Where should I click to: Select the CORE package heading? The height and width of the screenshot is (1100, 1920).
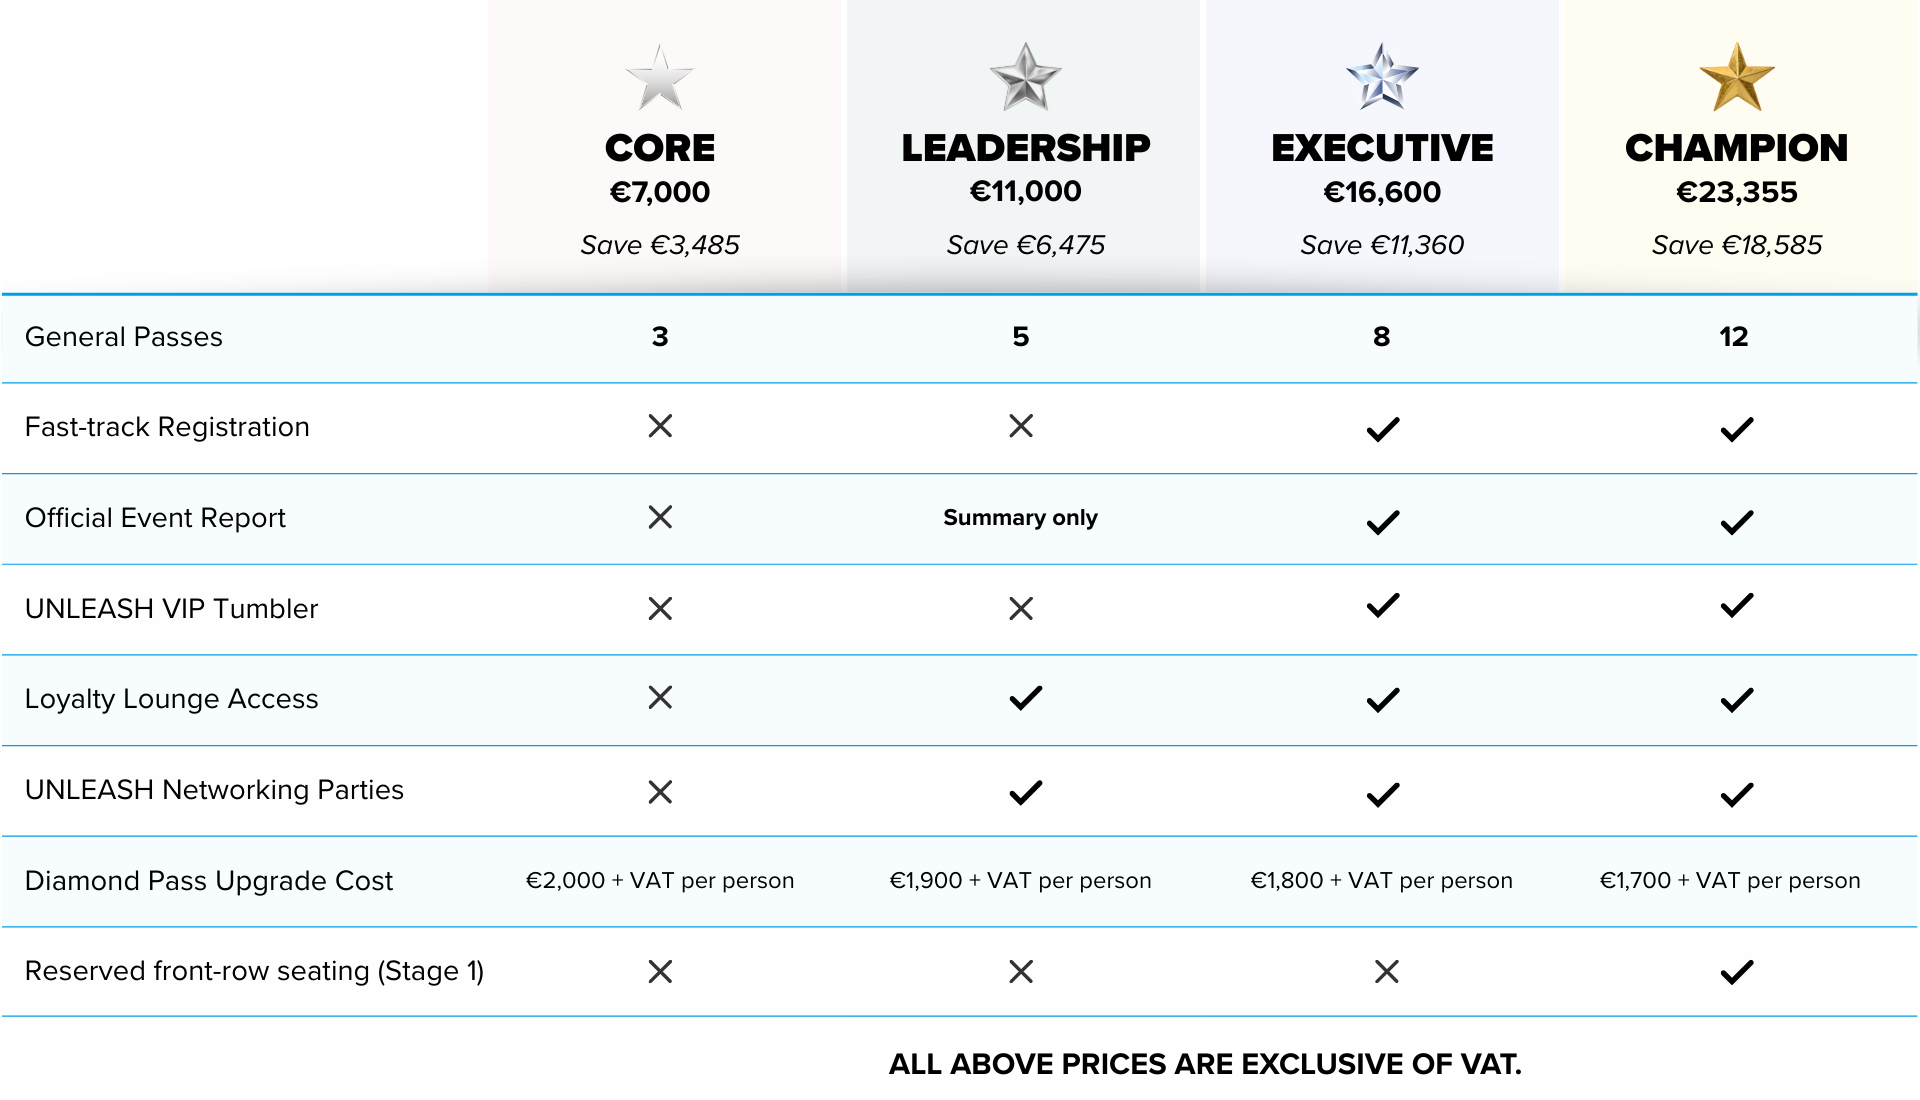pyautogui.click(x=660, y=148)
